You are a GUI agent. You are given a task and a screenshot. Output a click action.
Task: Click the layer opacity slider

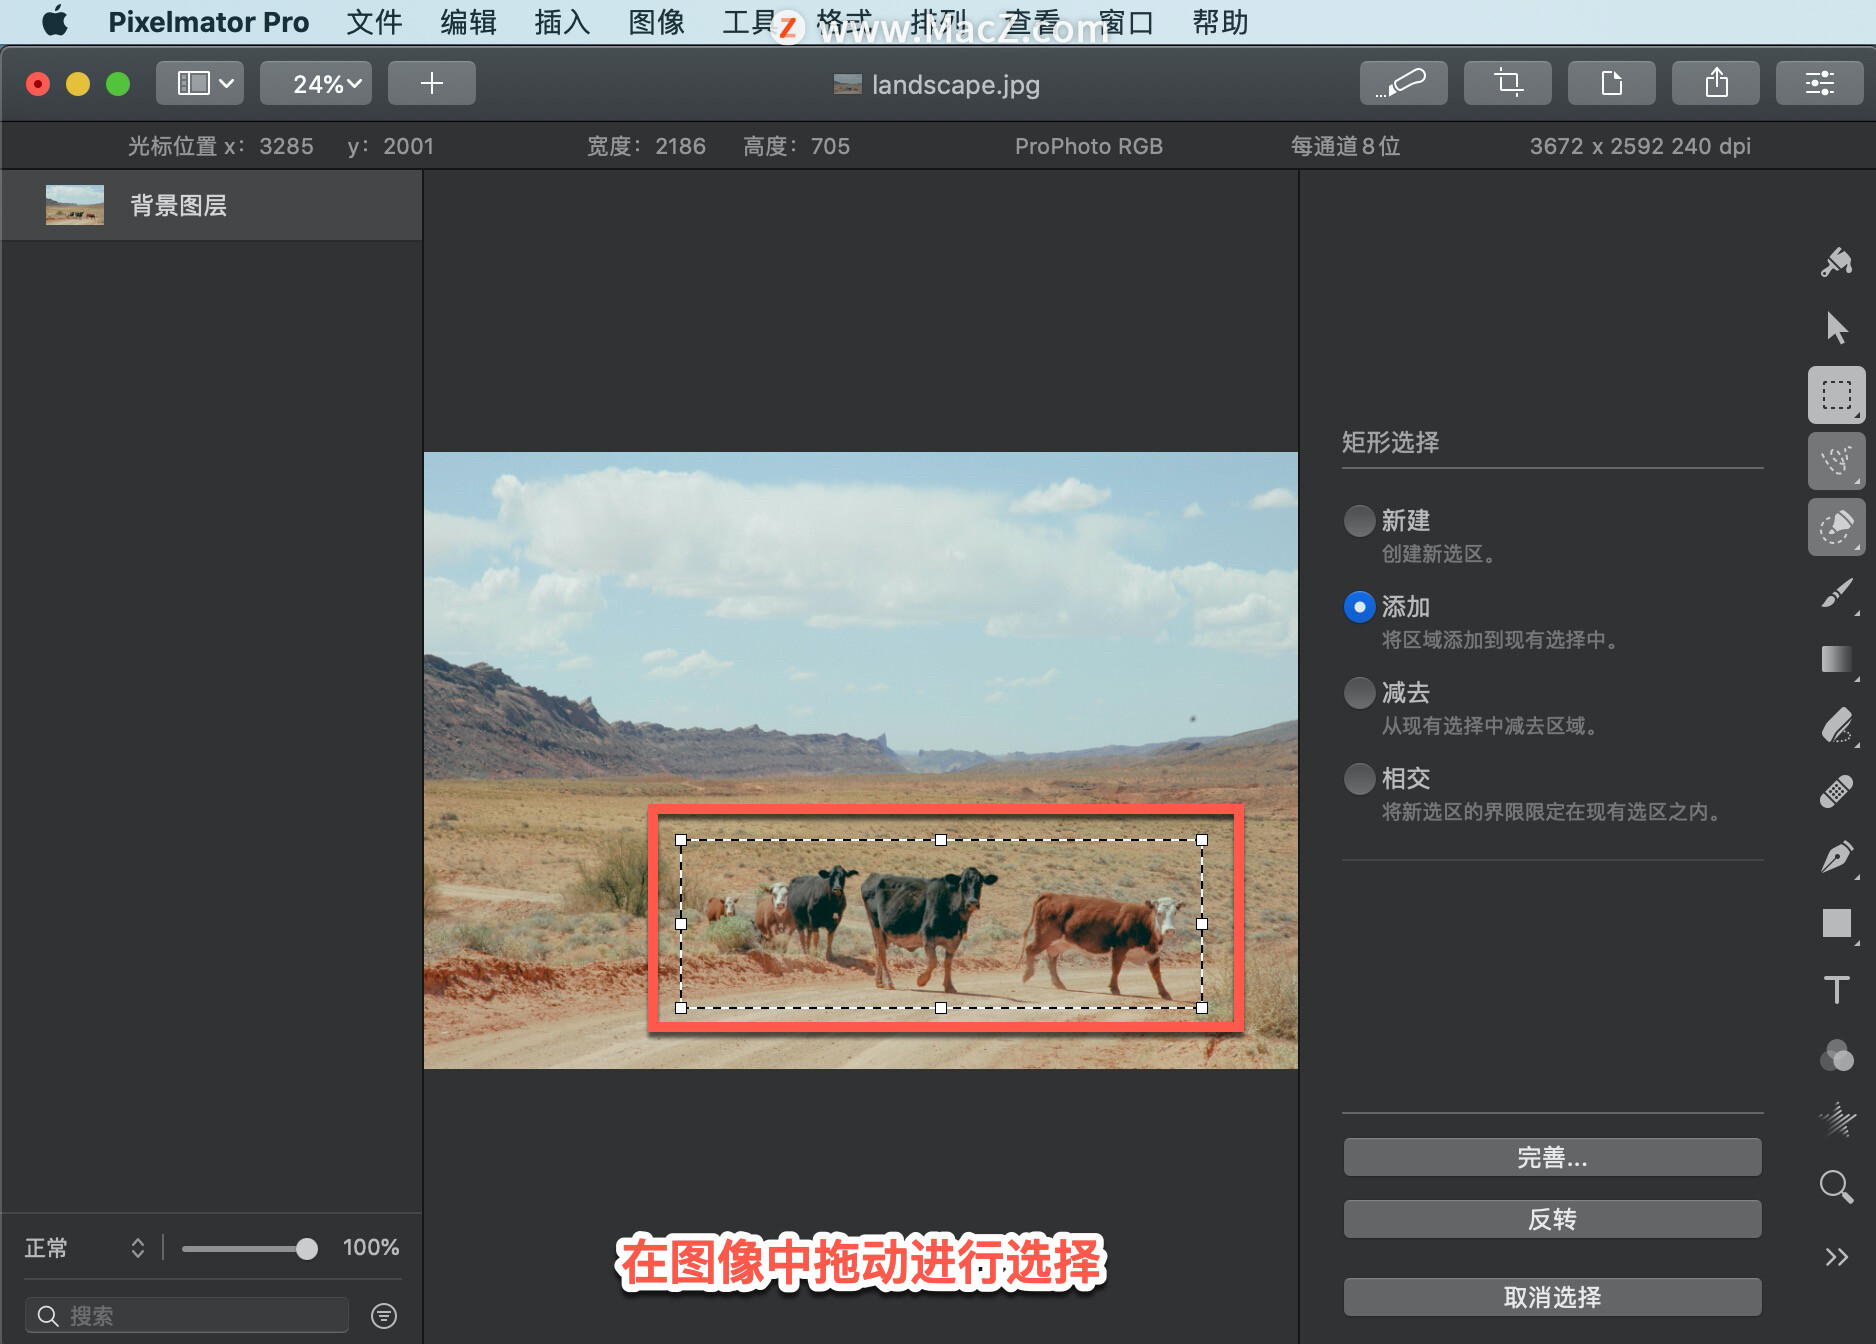(x=249, y=1248)
